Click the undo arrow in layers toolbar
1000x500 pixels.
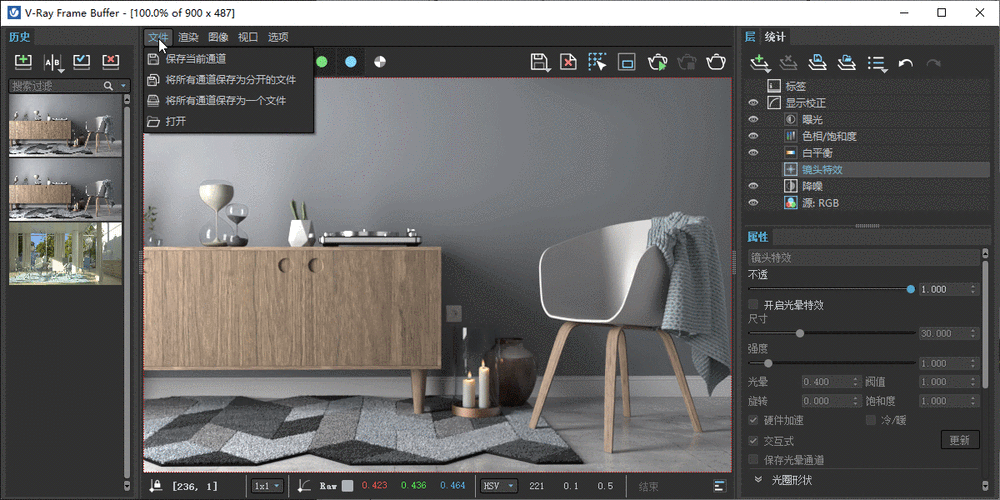coord(906,63)
